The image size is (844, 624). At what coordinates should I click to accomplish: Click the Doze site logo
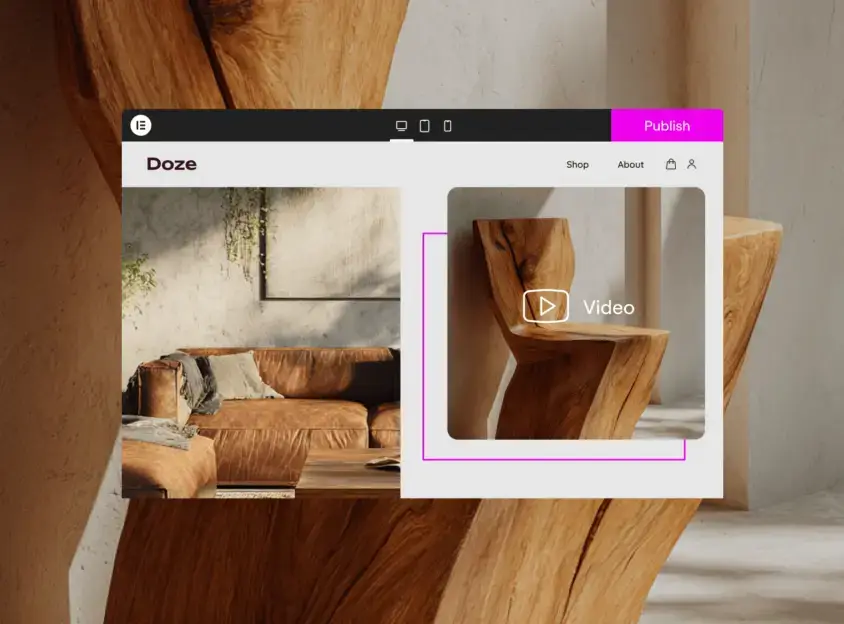[x=172, y=164]
